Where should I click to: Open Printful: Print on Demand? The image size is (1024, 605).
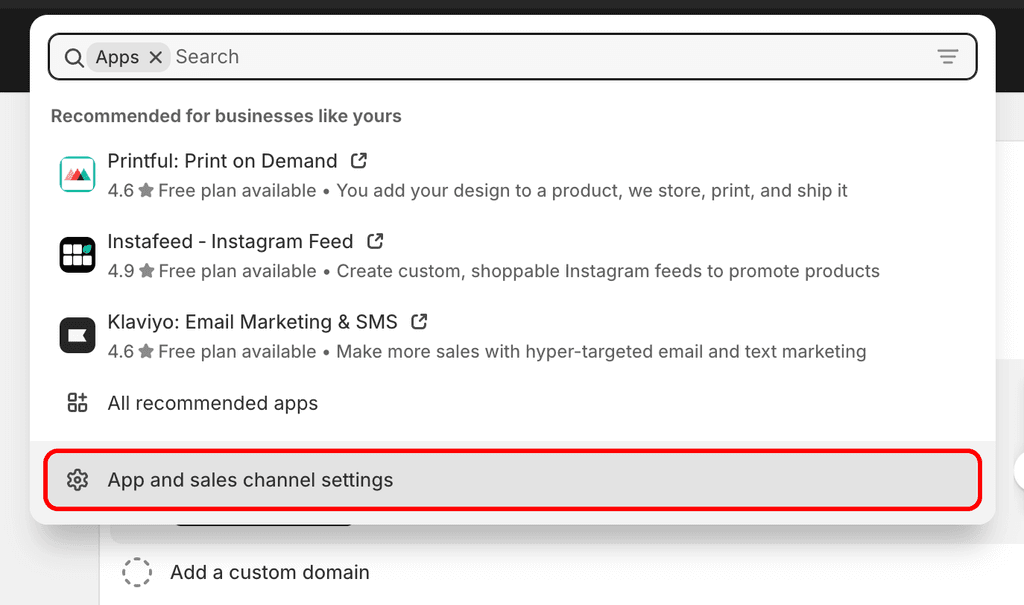(222, 161)
